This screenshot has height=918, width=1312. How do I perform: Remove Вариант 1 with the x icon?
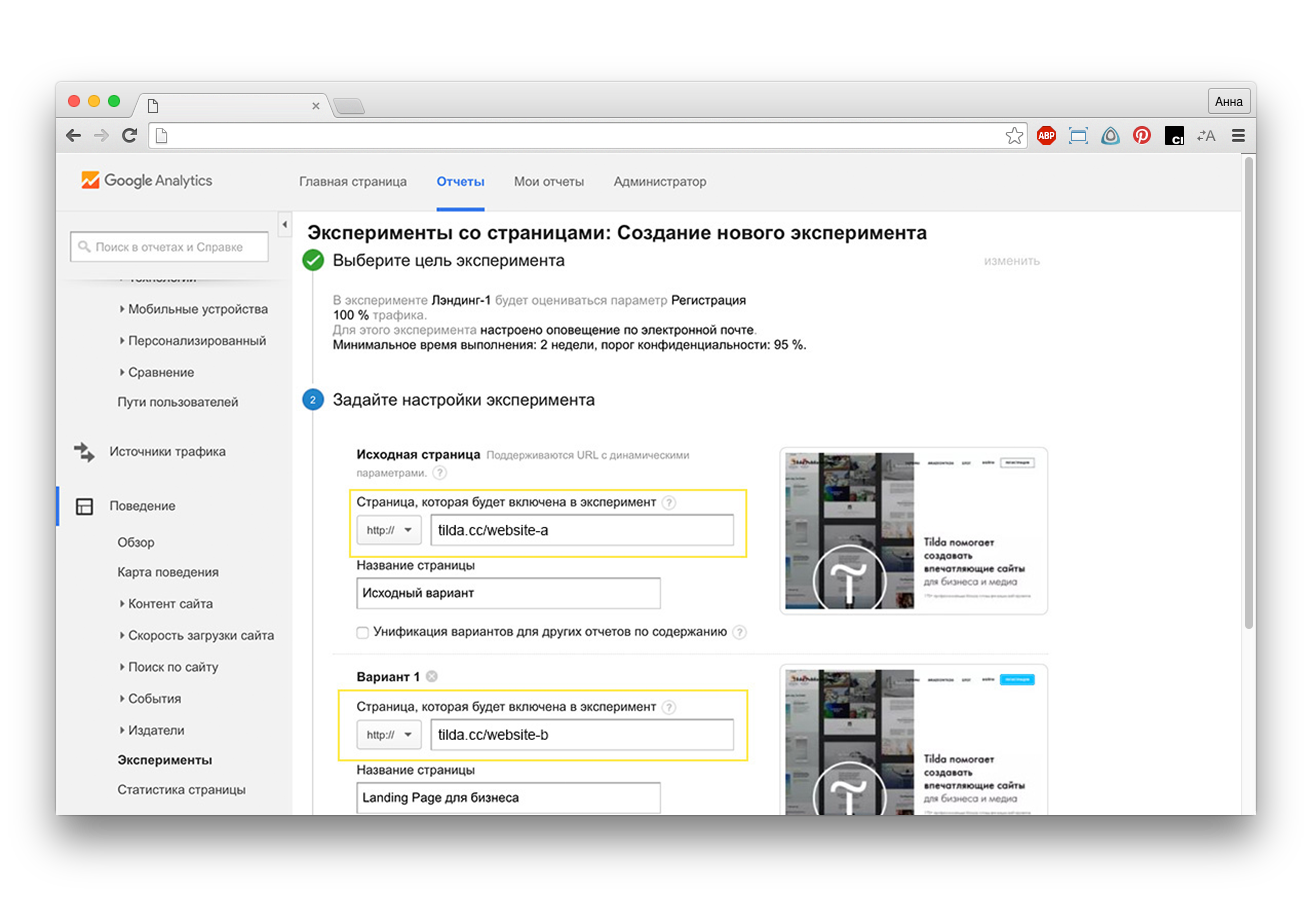(432, 677)
